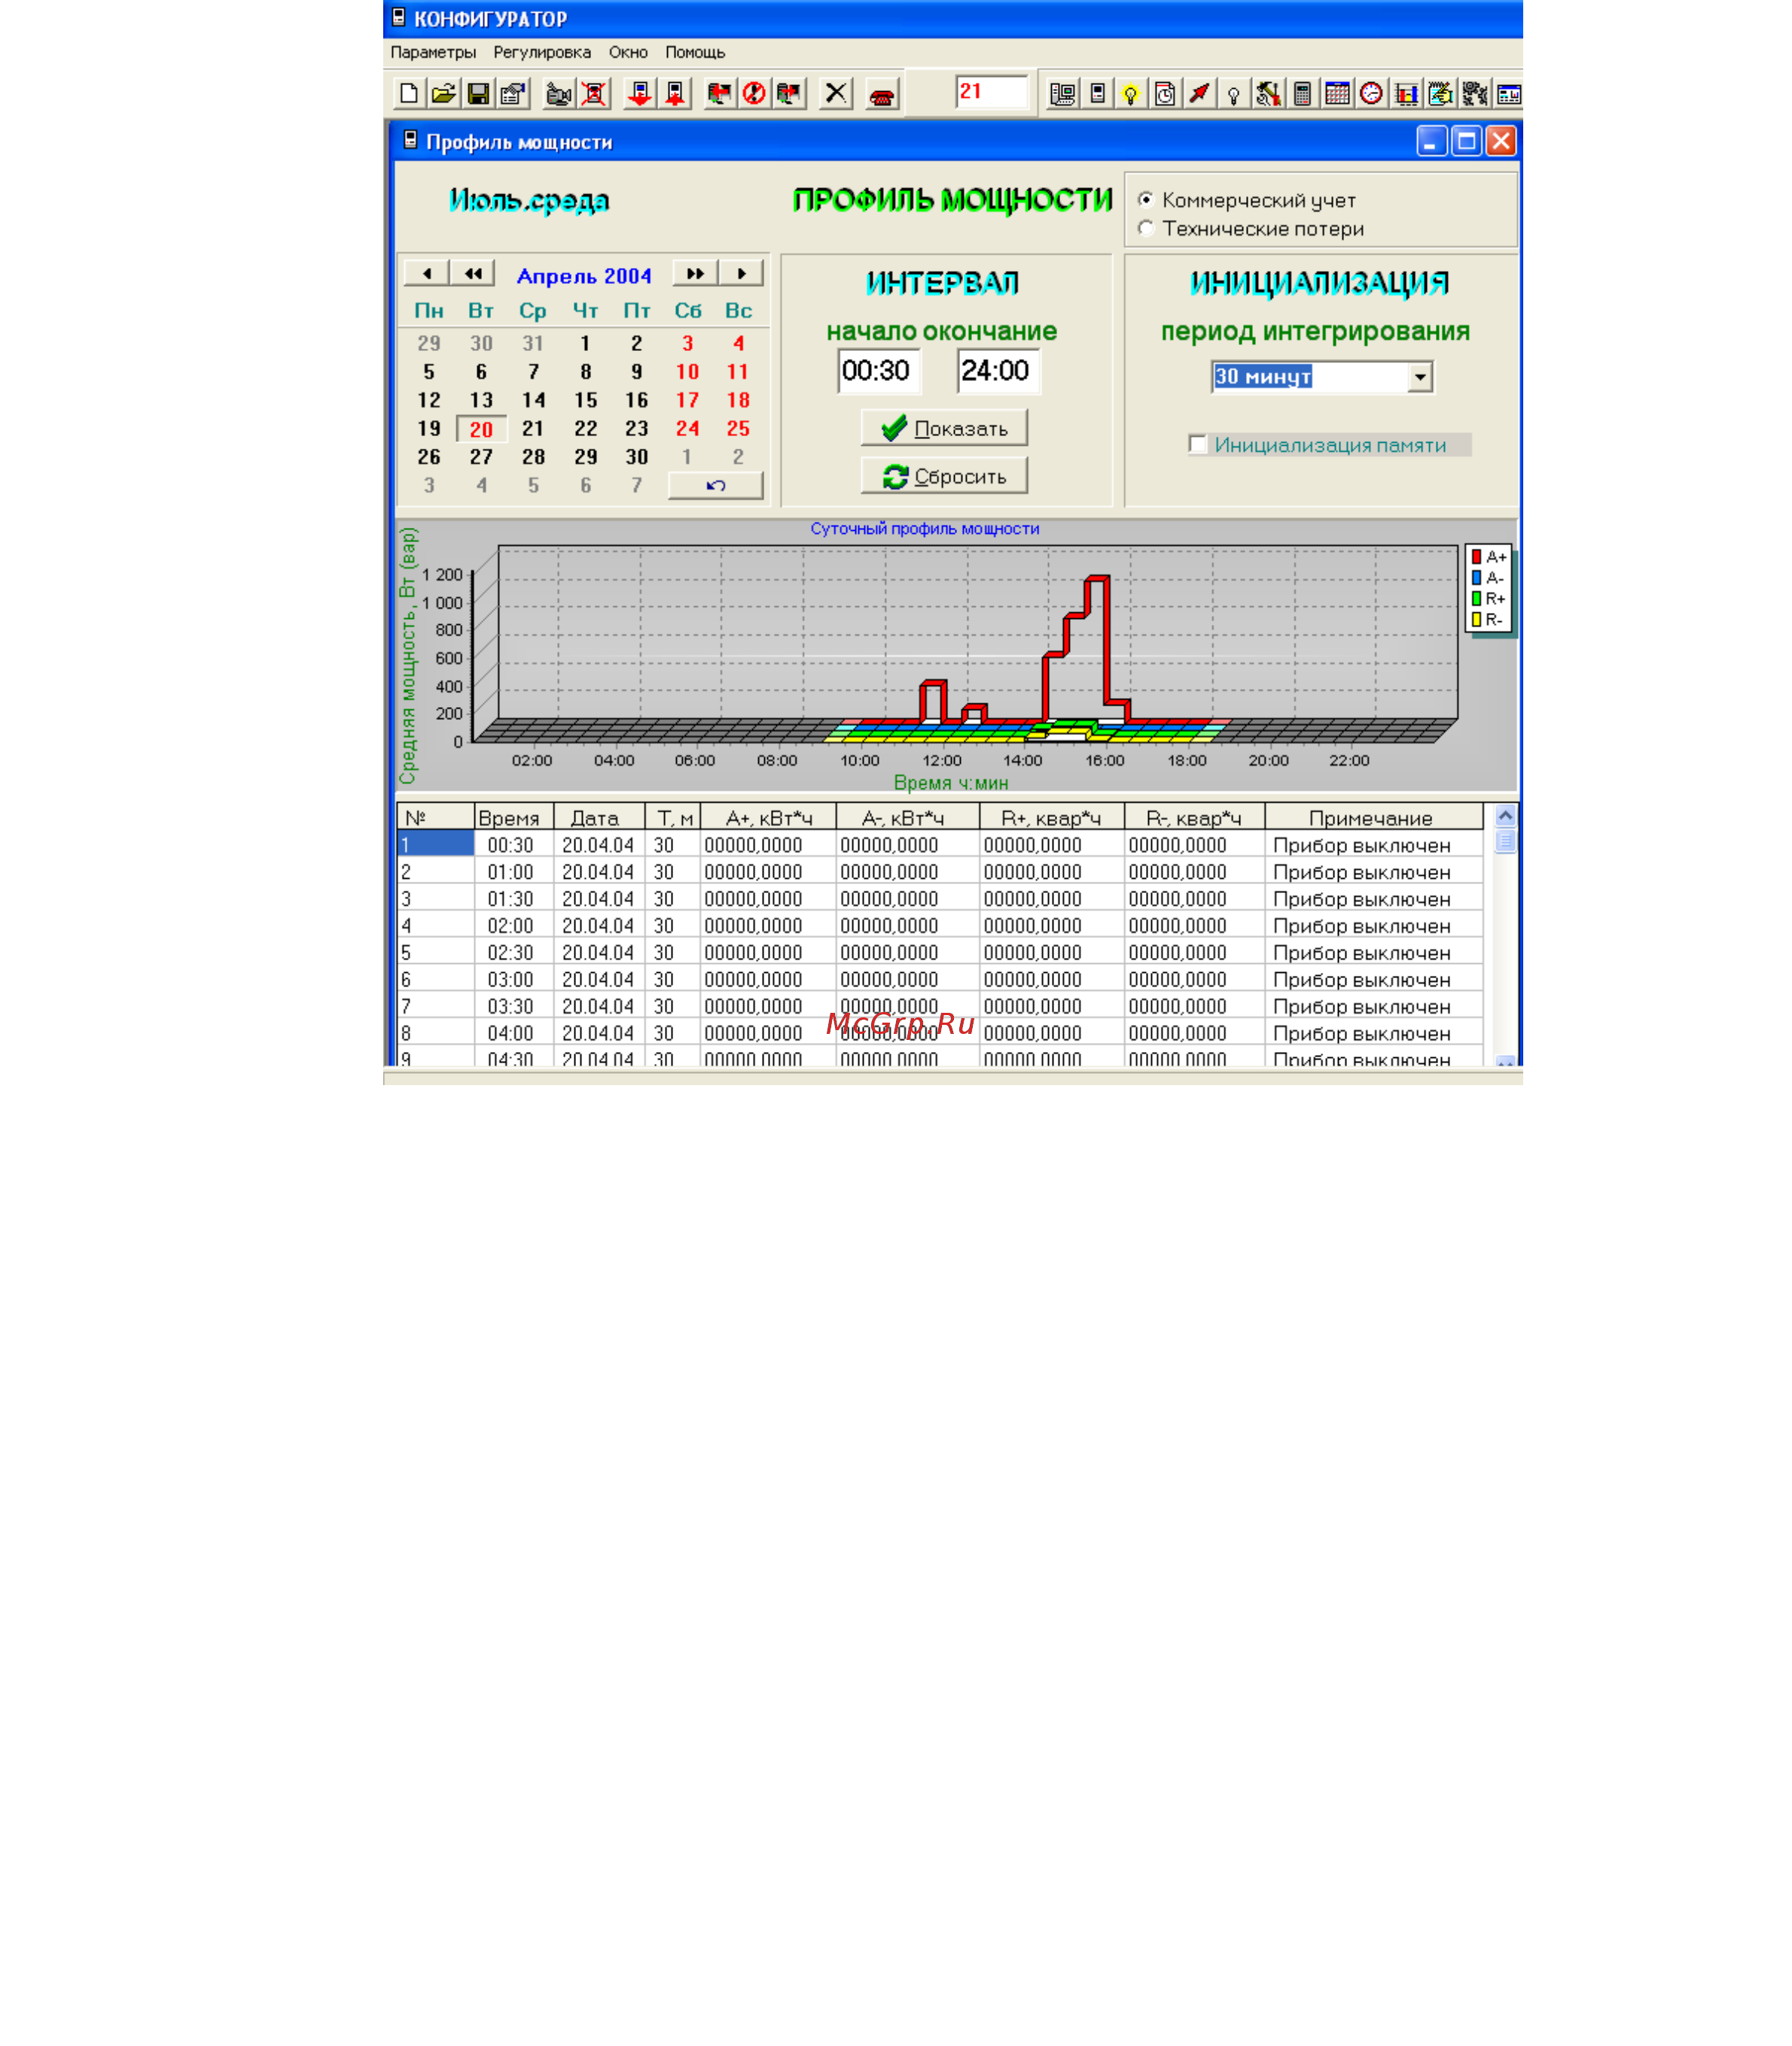This screenshot has height=2046, width=1792.
Task: Click the red telephone modem icon
Action: 882,94
